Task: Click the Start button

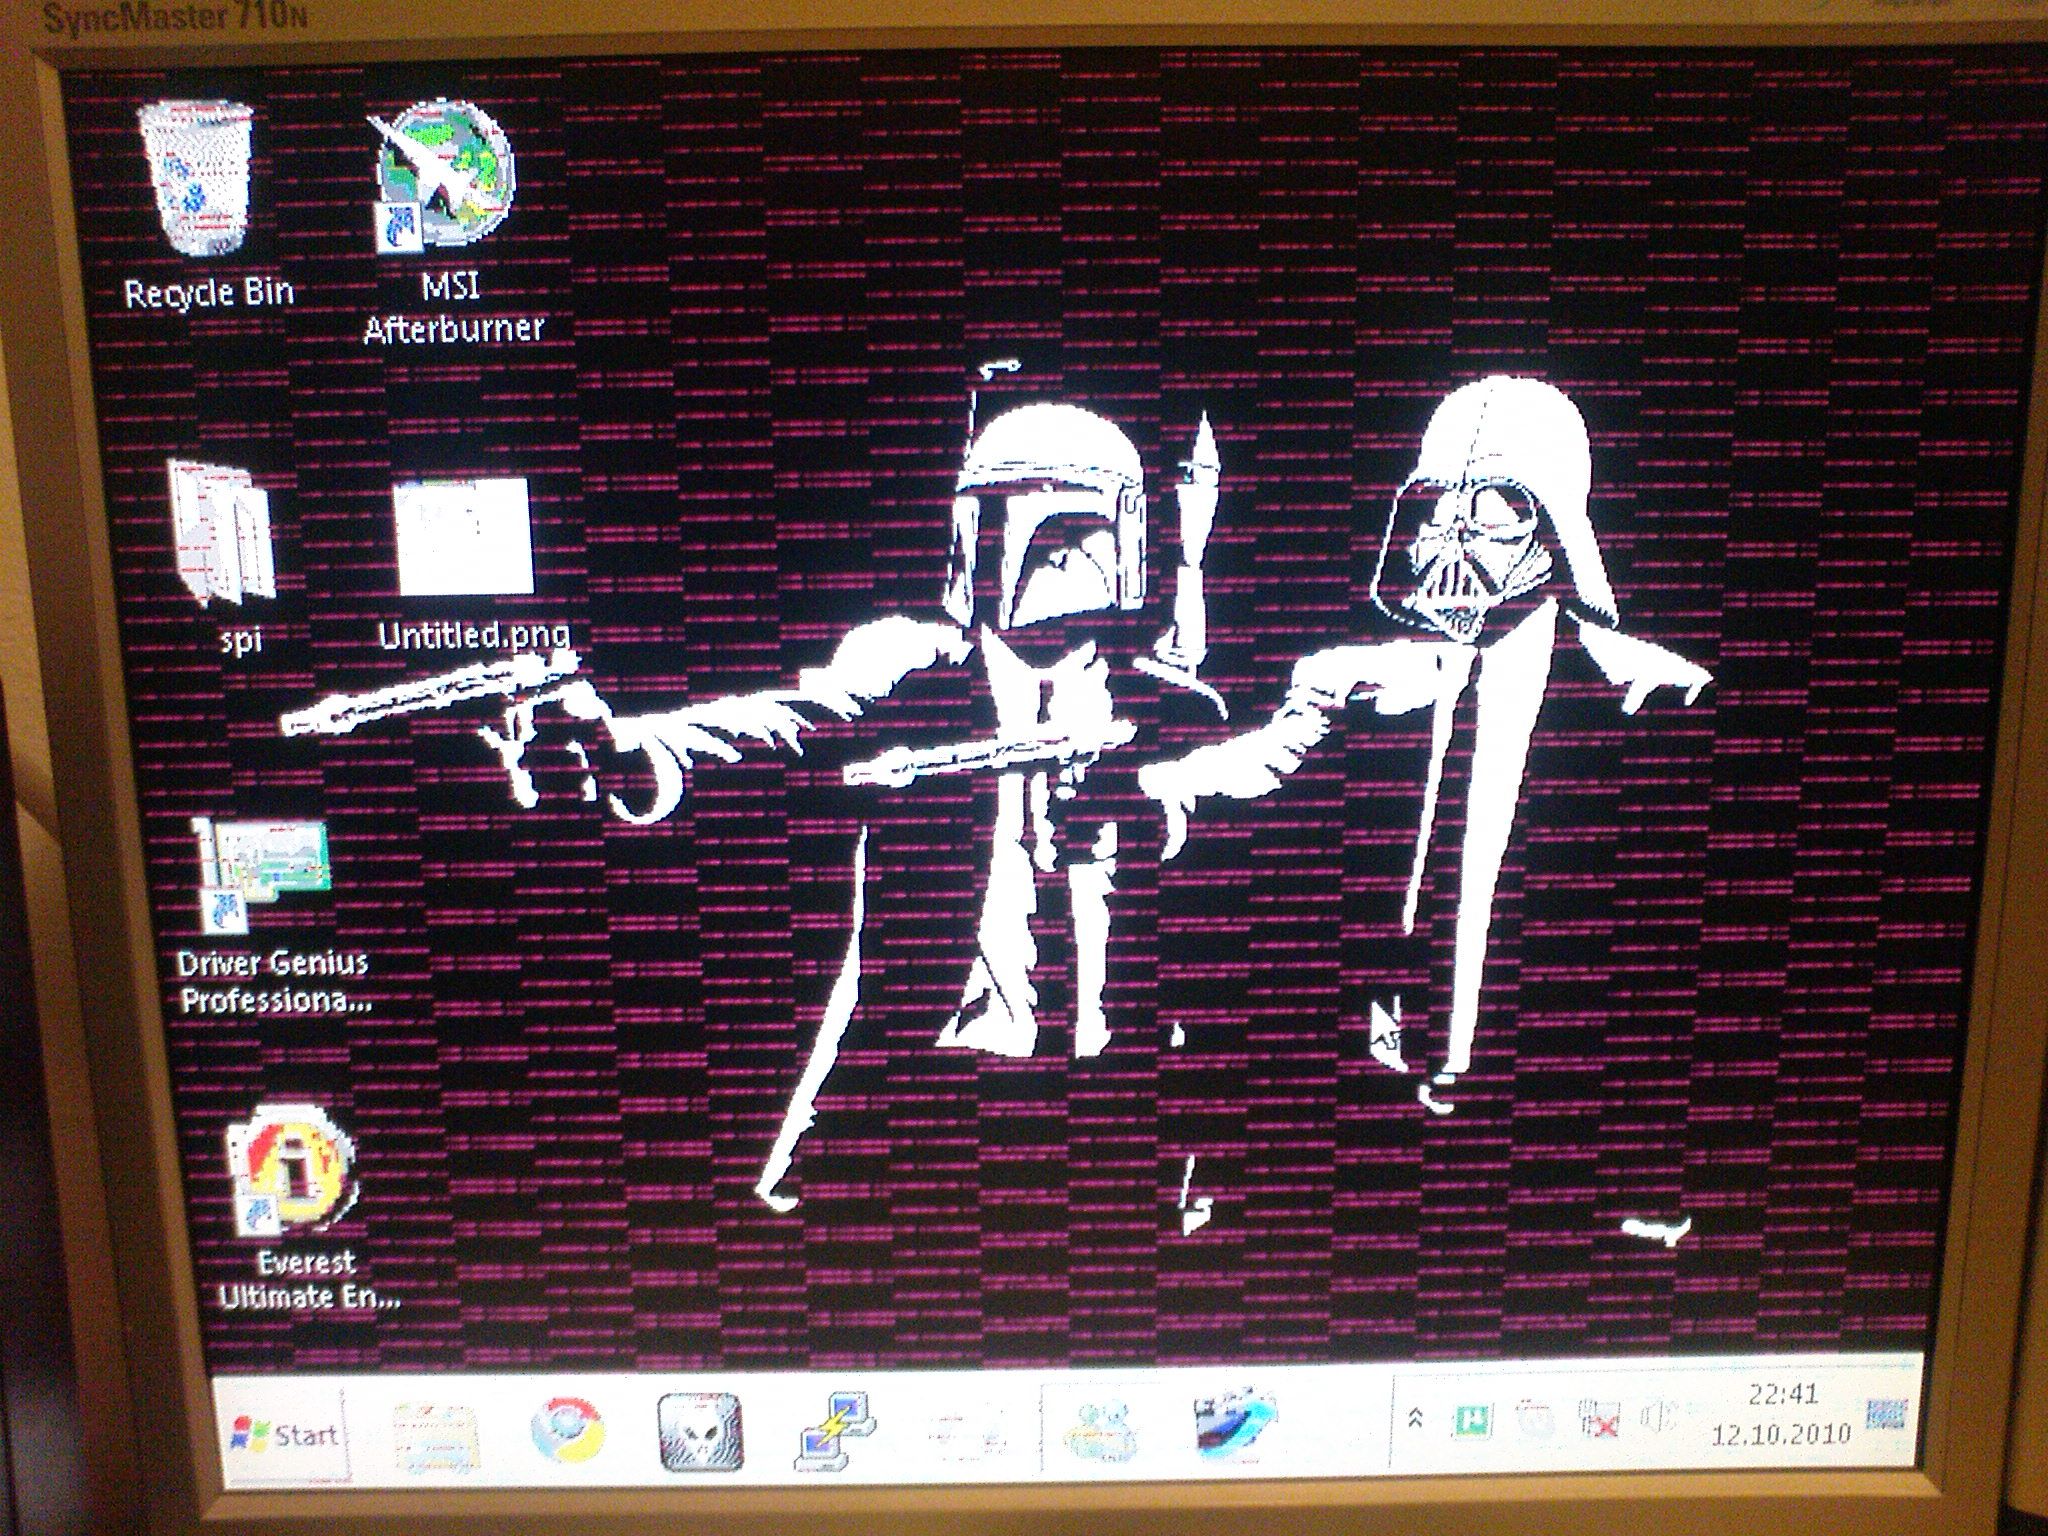Action: coord(286,1436)
